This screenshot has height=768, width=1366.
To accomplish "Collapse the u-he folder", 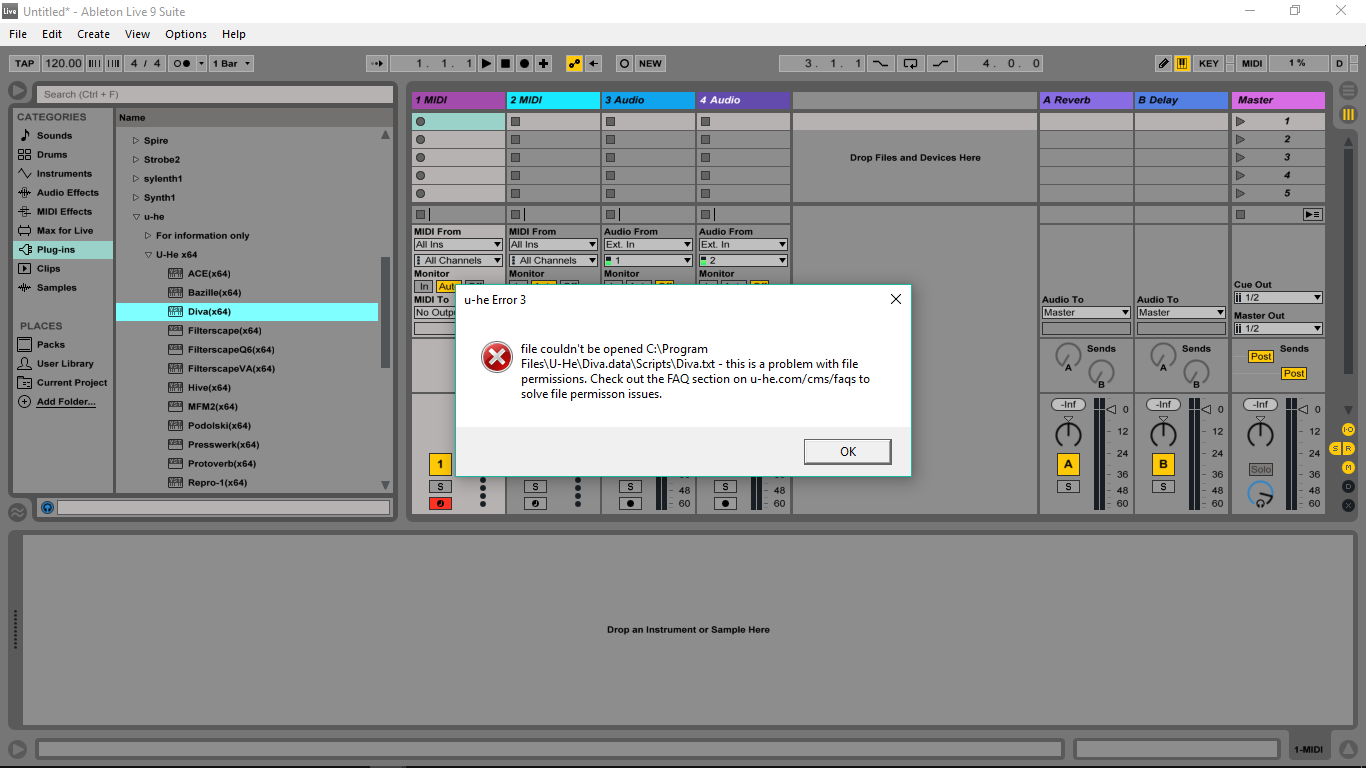I will pos(136,217).
